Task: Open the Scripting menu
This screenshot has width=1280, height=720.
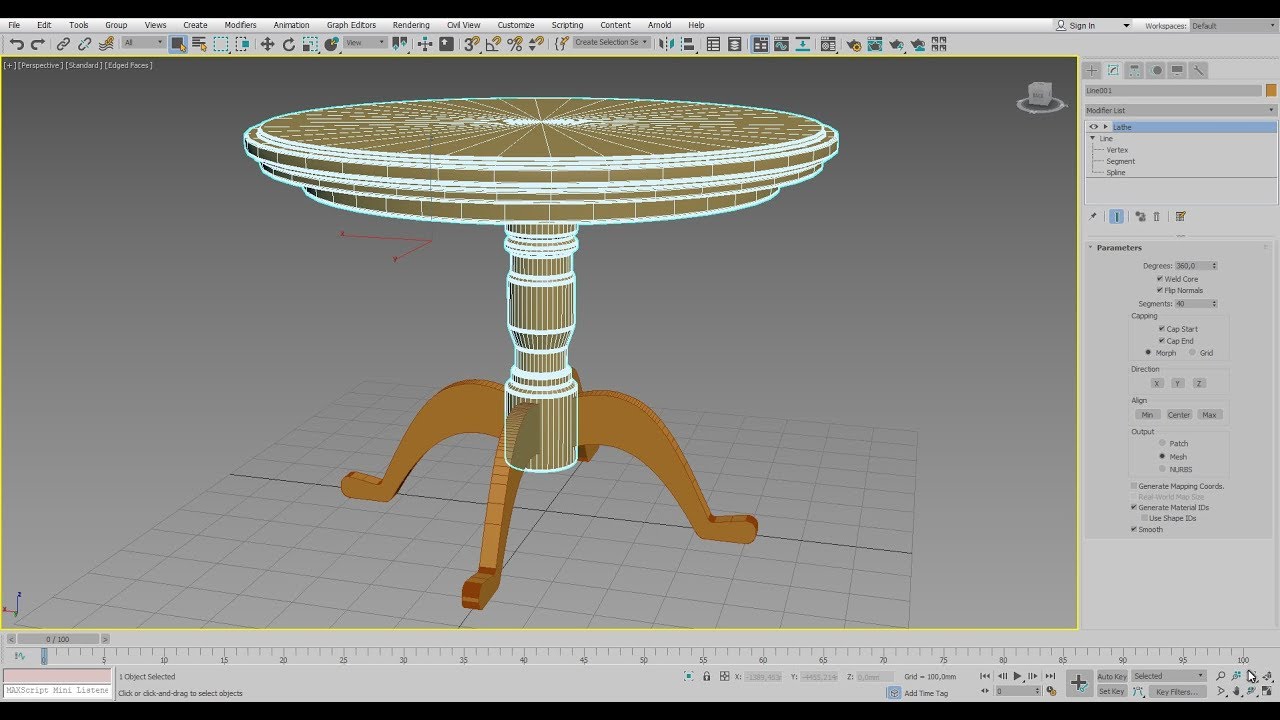Action: [567, 25]
